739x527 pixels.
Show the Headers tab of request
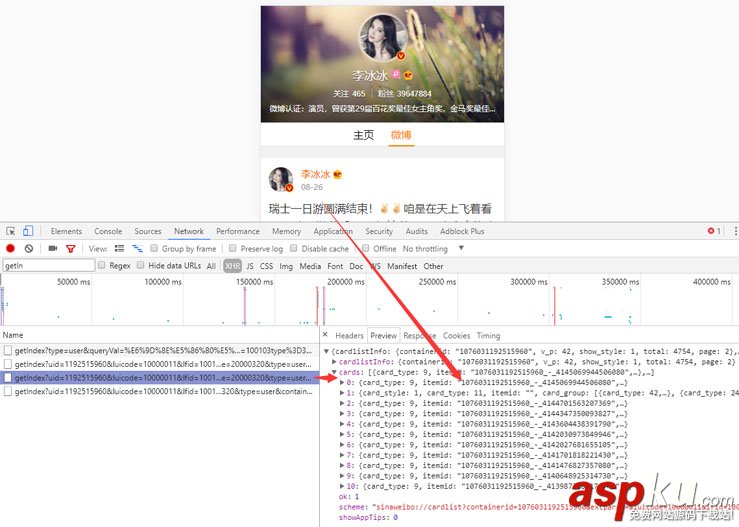[349, 336]
